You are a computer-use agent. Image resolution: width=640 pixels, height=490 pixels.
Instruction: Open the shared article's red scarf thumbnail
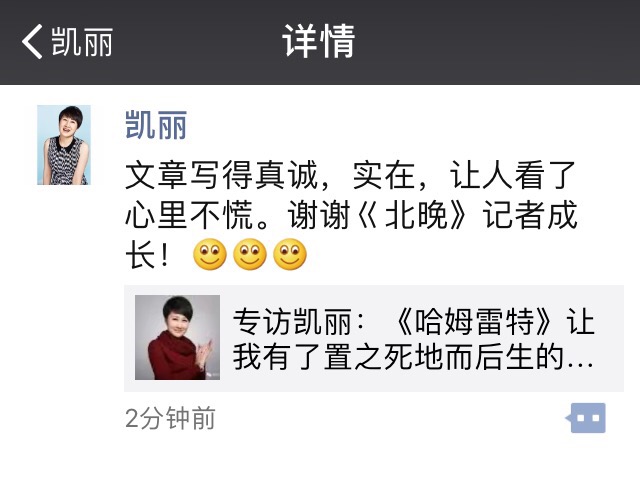point(178,337)
